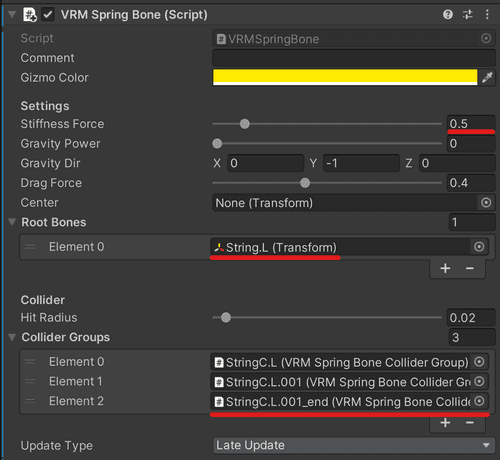The image size is (500, 460).
Task: Open the Update Type dropdown
Action: [354, 445]
